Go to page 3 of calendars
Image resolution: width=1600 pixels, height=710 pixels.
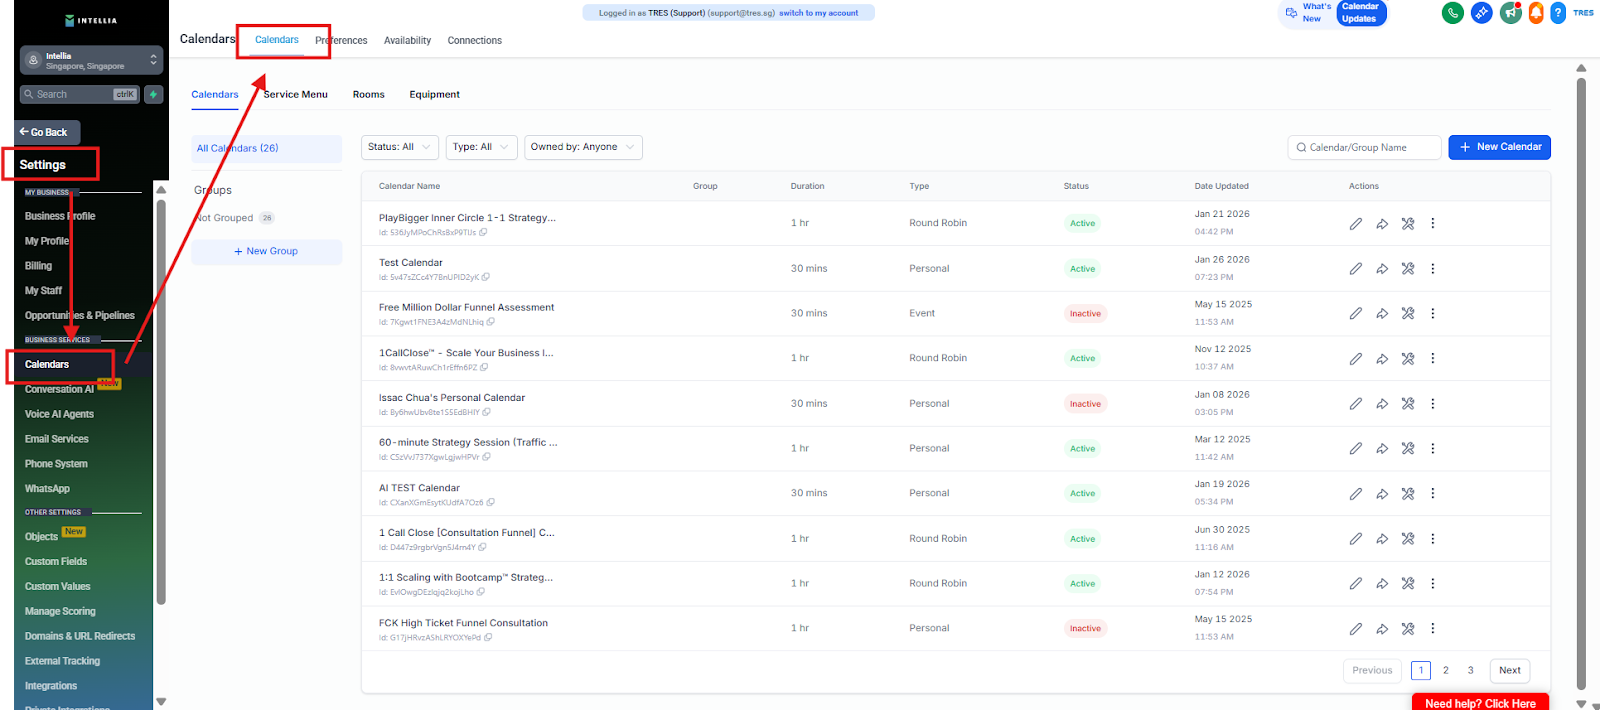1470,670
